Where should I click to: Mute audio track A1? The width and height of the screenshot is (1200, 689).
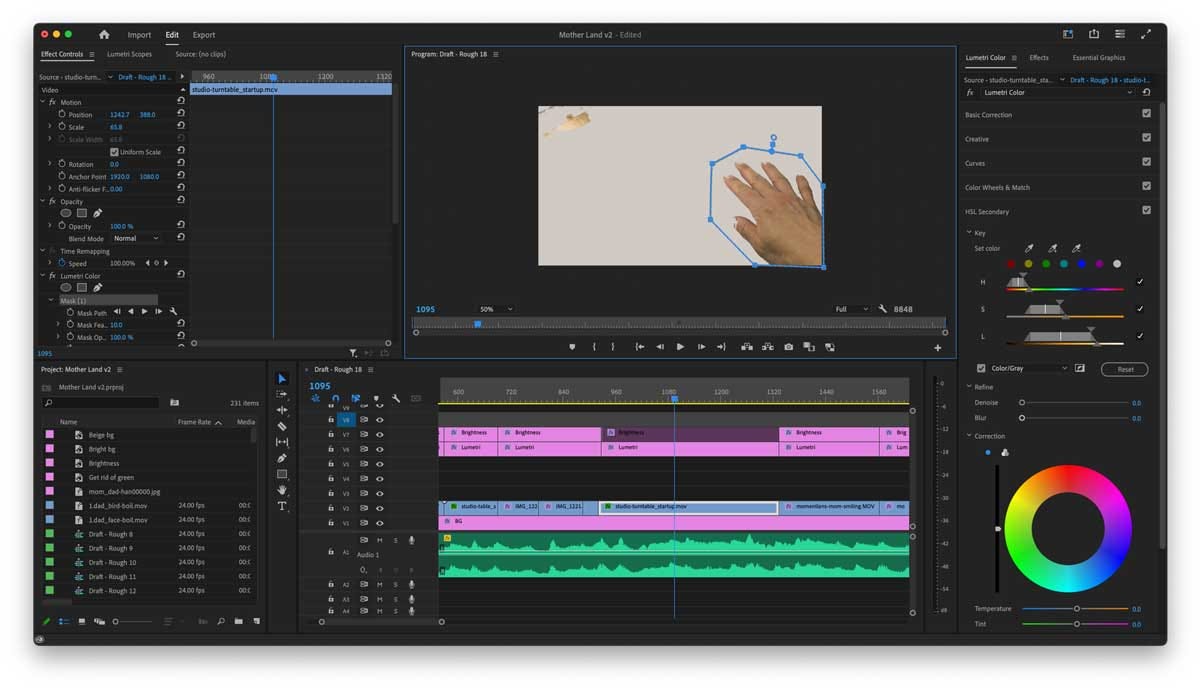tap(380, 540)
